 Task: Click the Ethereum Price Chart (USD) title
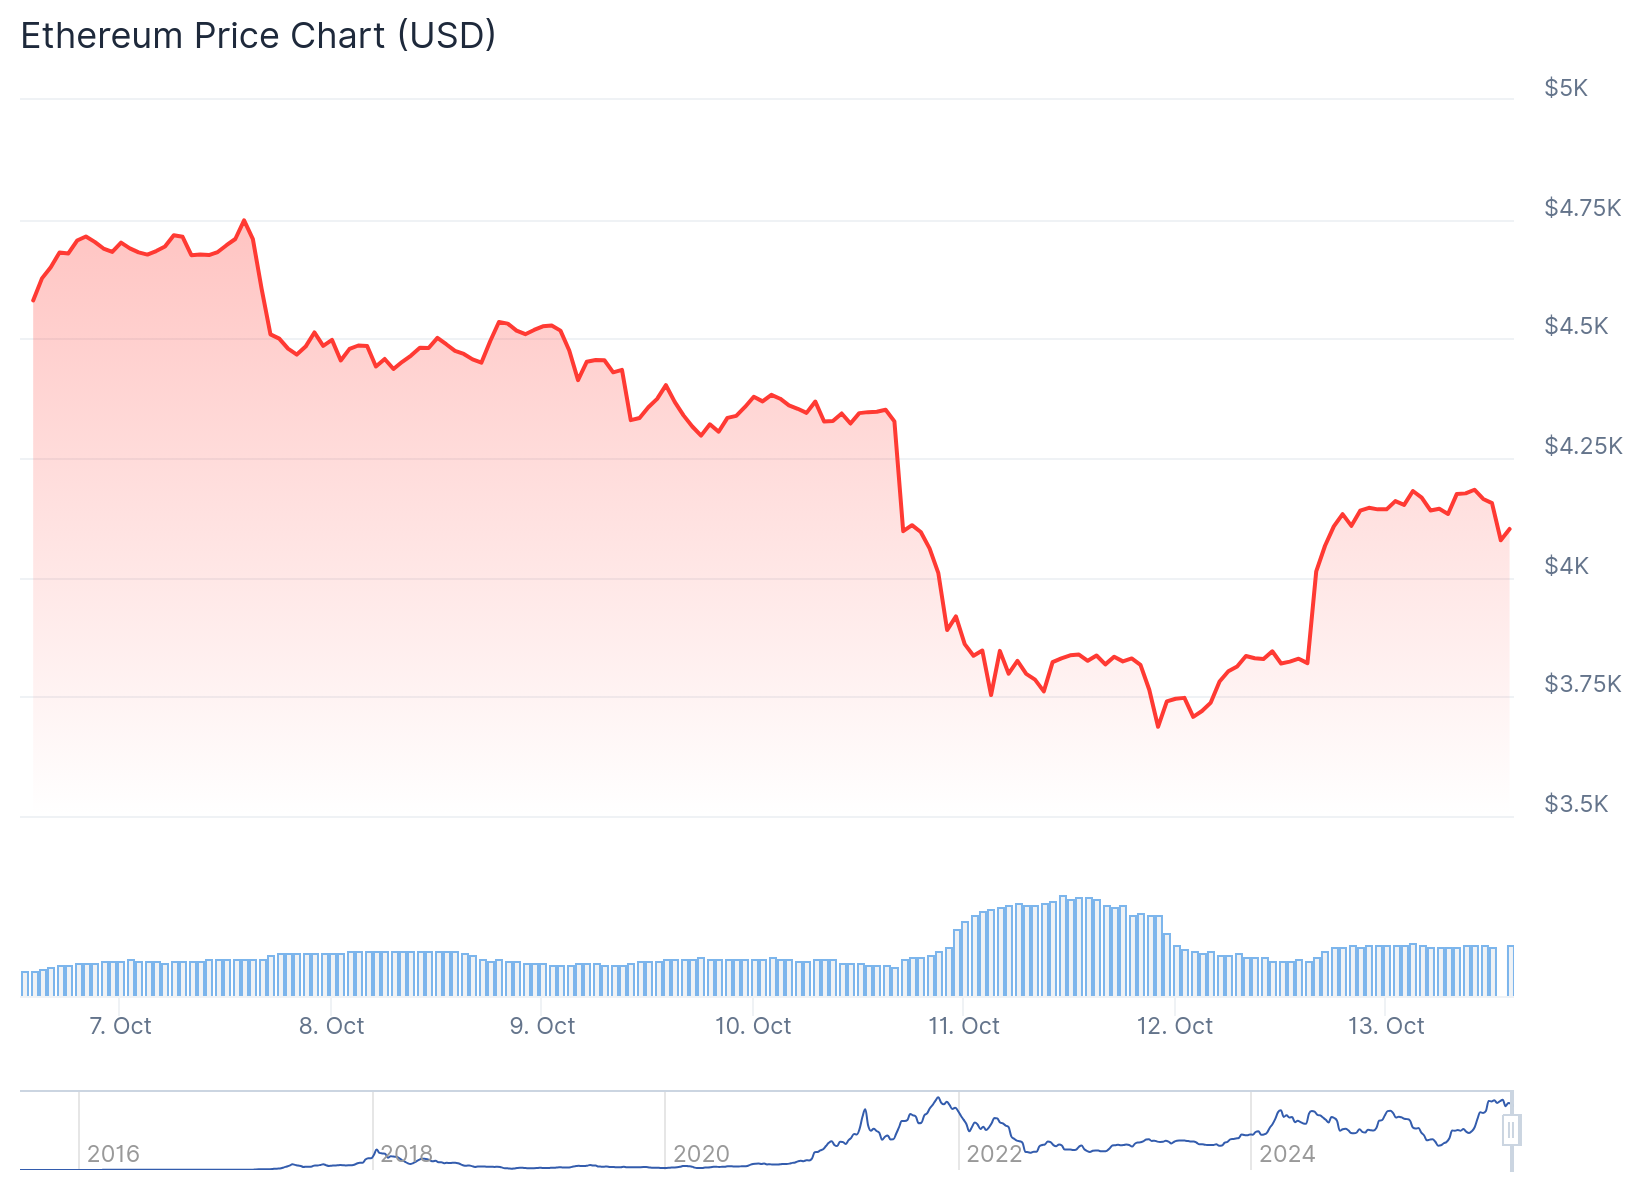click(258, 36)
